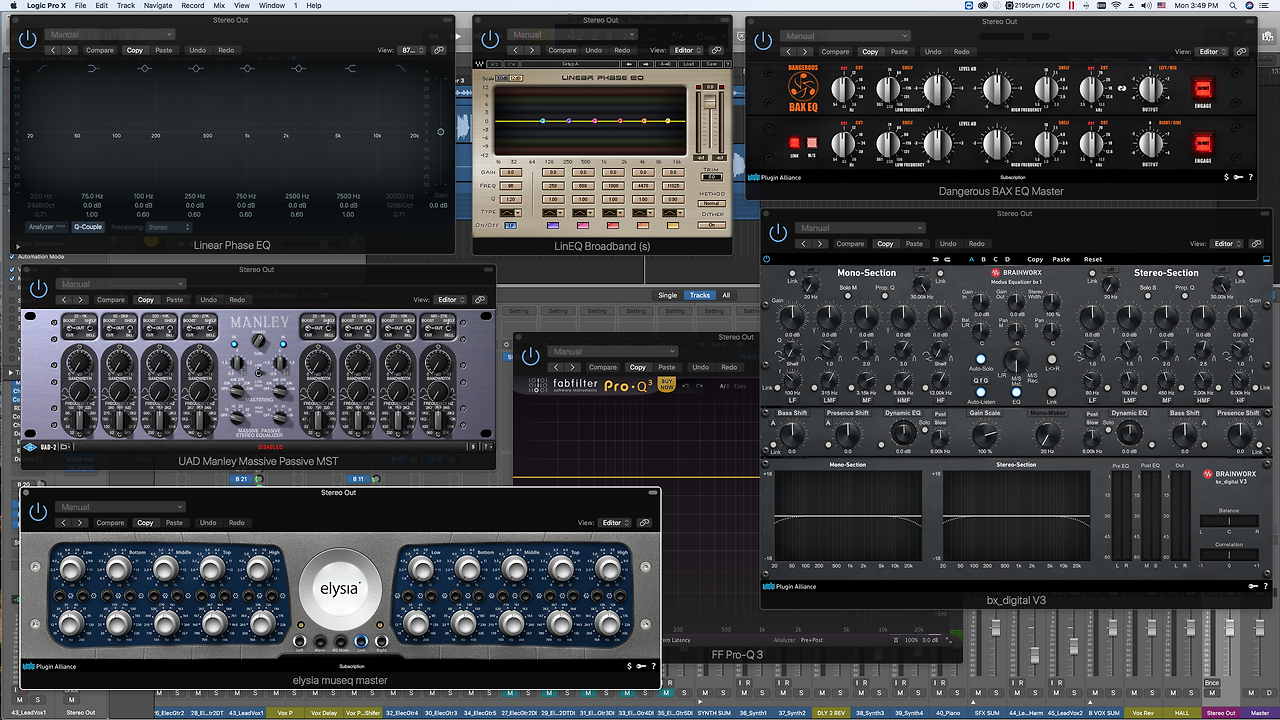Click the link icon in bx_digital V3 header
Viewport: 1280px width, 720px height.
click(1256, 243)
